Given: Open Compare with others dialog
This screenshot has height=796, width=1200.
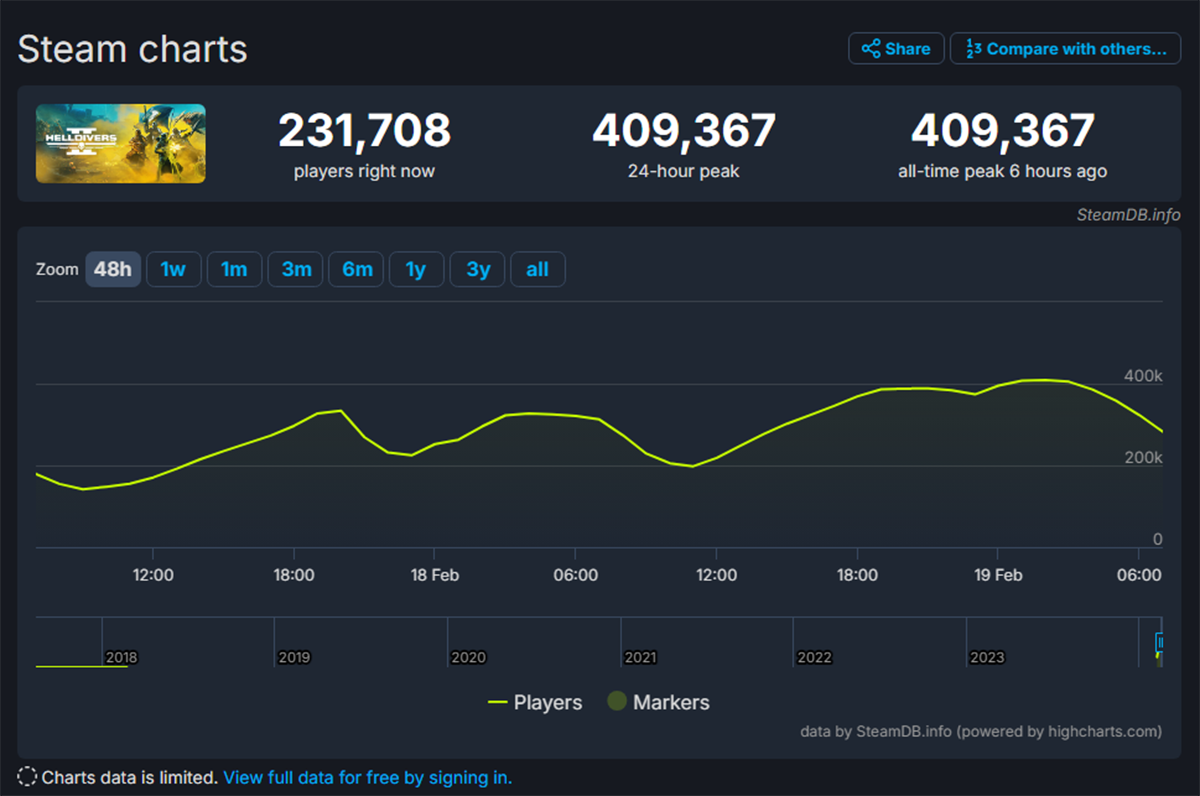Looking at the screenshot, I should (1065, 48).
